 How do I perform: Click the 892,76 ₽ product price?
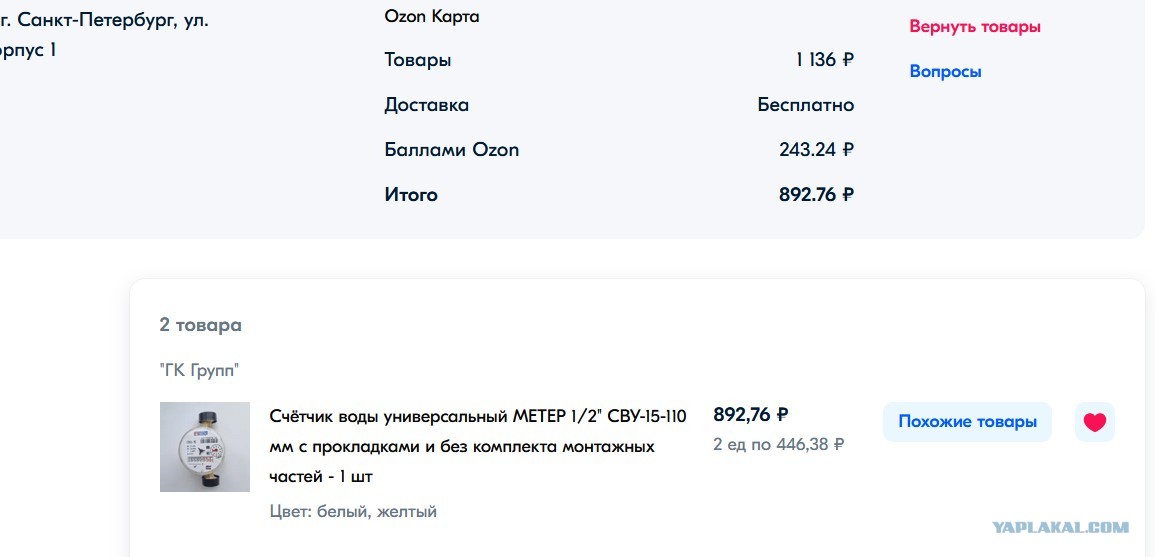coord(751,415)
